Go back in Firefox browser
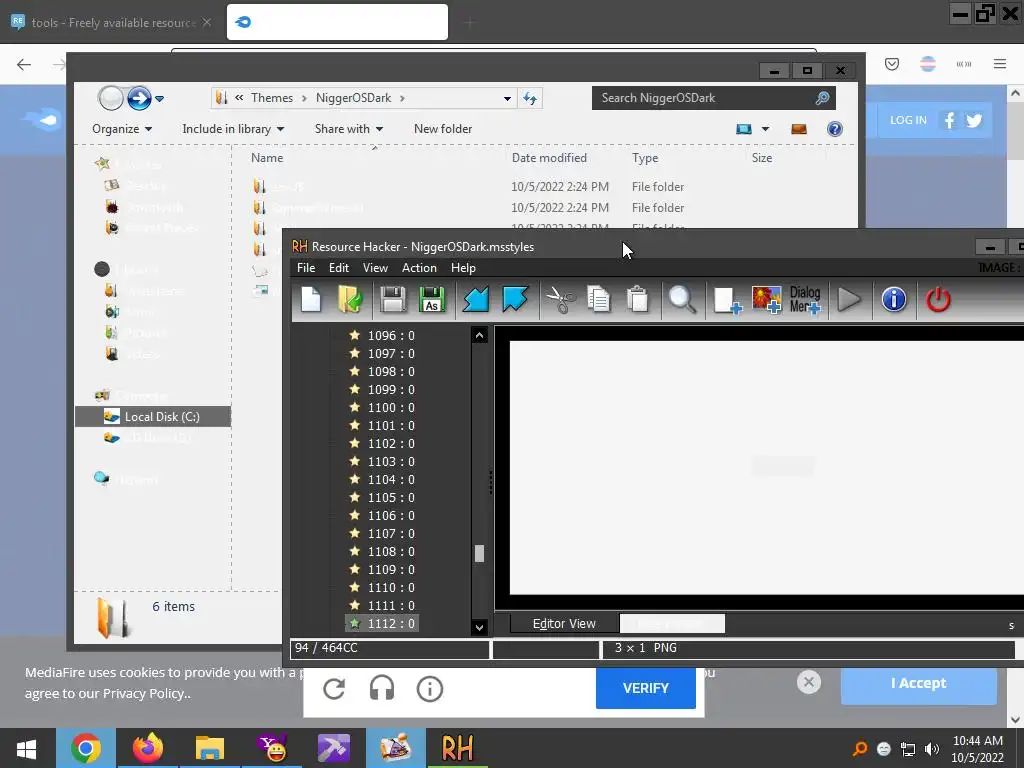 point(24,64)
